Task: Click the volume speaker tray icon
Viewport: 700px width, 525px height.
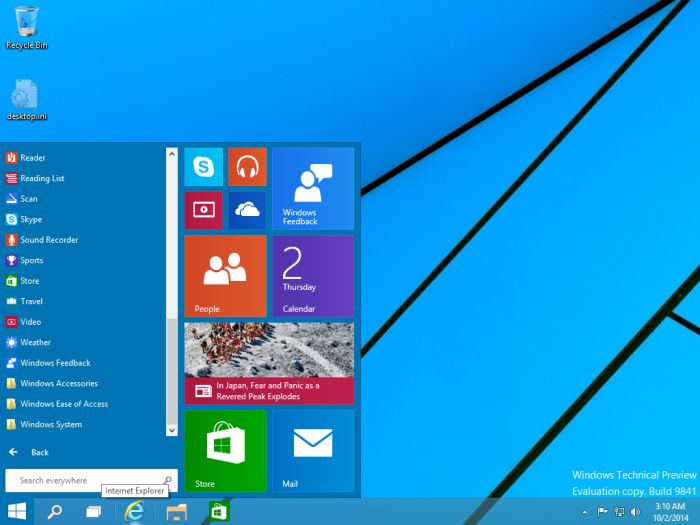Action: [x=635, y=511]
